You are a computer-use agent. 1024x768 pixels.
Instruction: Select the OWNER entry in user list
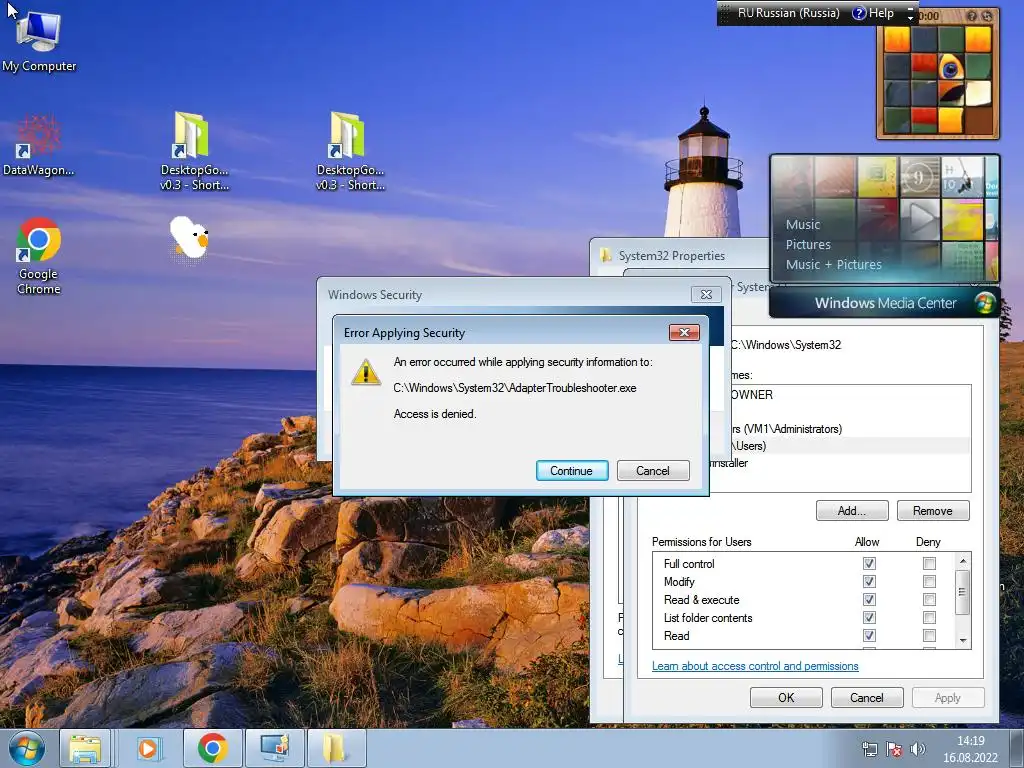pyautogui.click(x=849, y=394)
